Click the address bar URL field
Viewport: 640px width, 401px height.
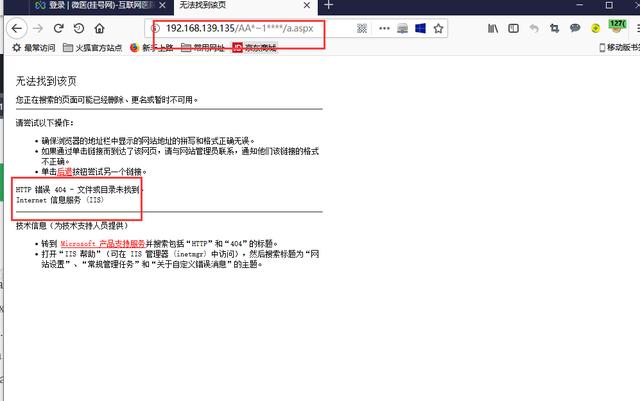pos(250,28)
